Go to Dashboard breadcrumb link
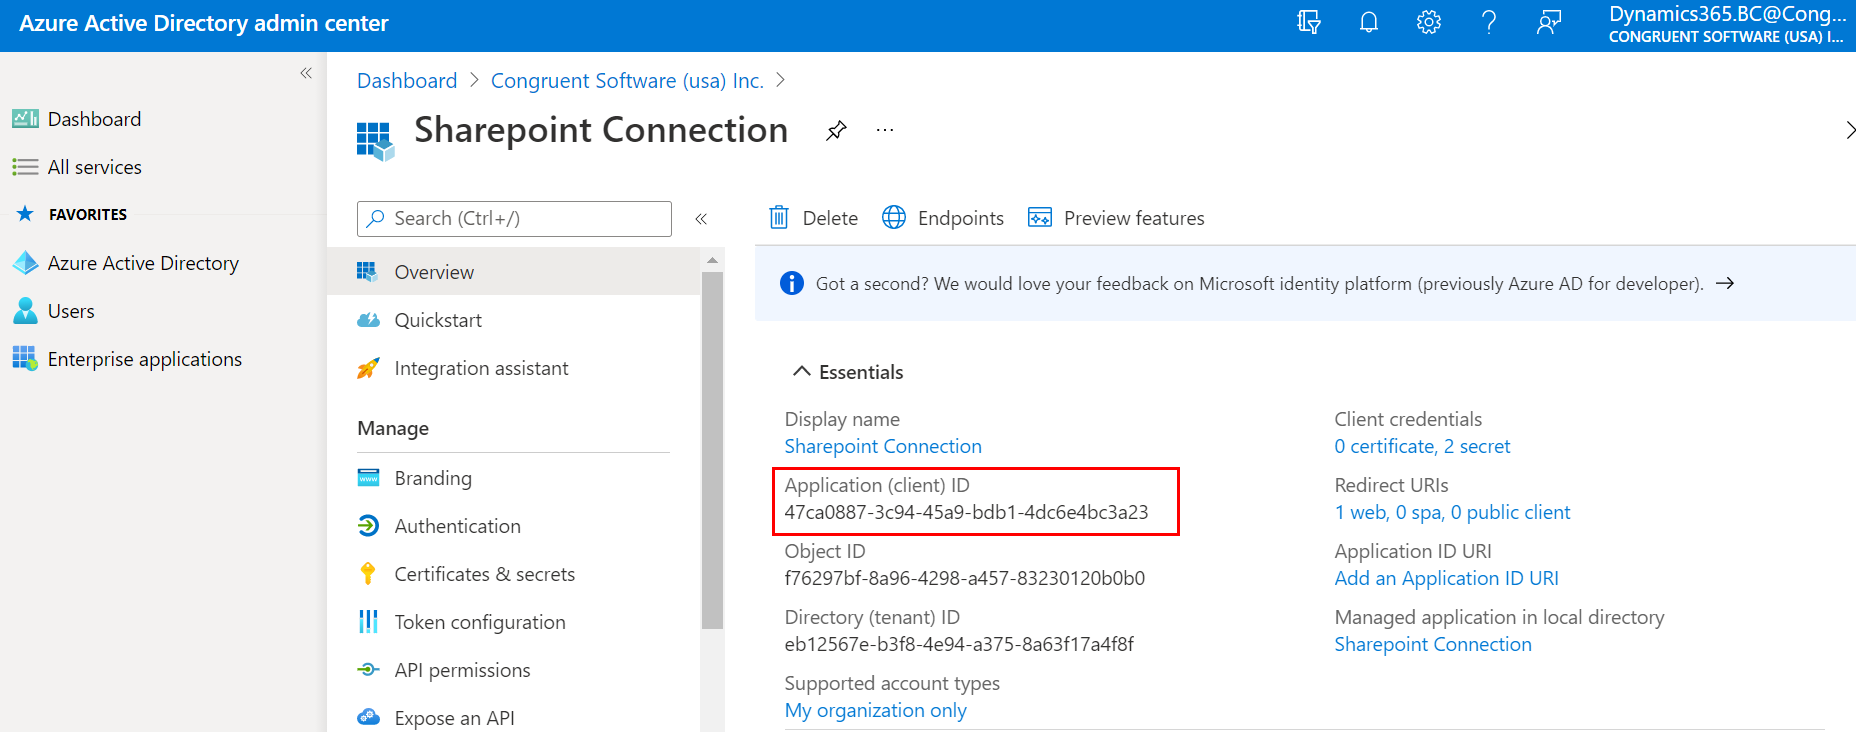The height and width of the screenshot is (732, 1856). 407,81
